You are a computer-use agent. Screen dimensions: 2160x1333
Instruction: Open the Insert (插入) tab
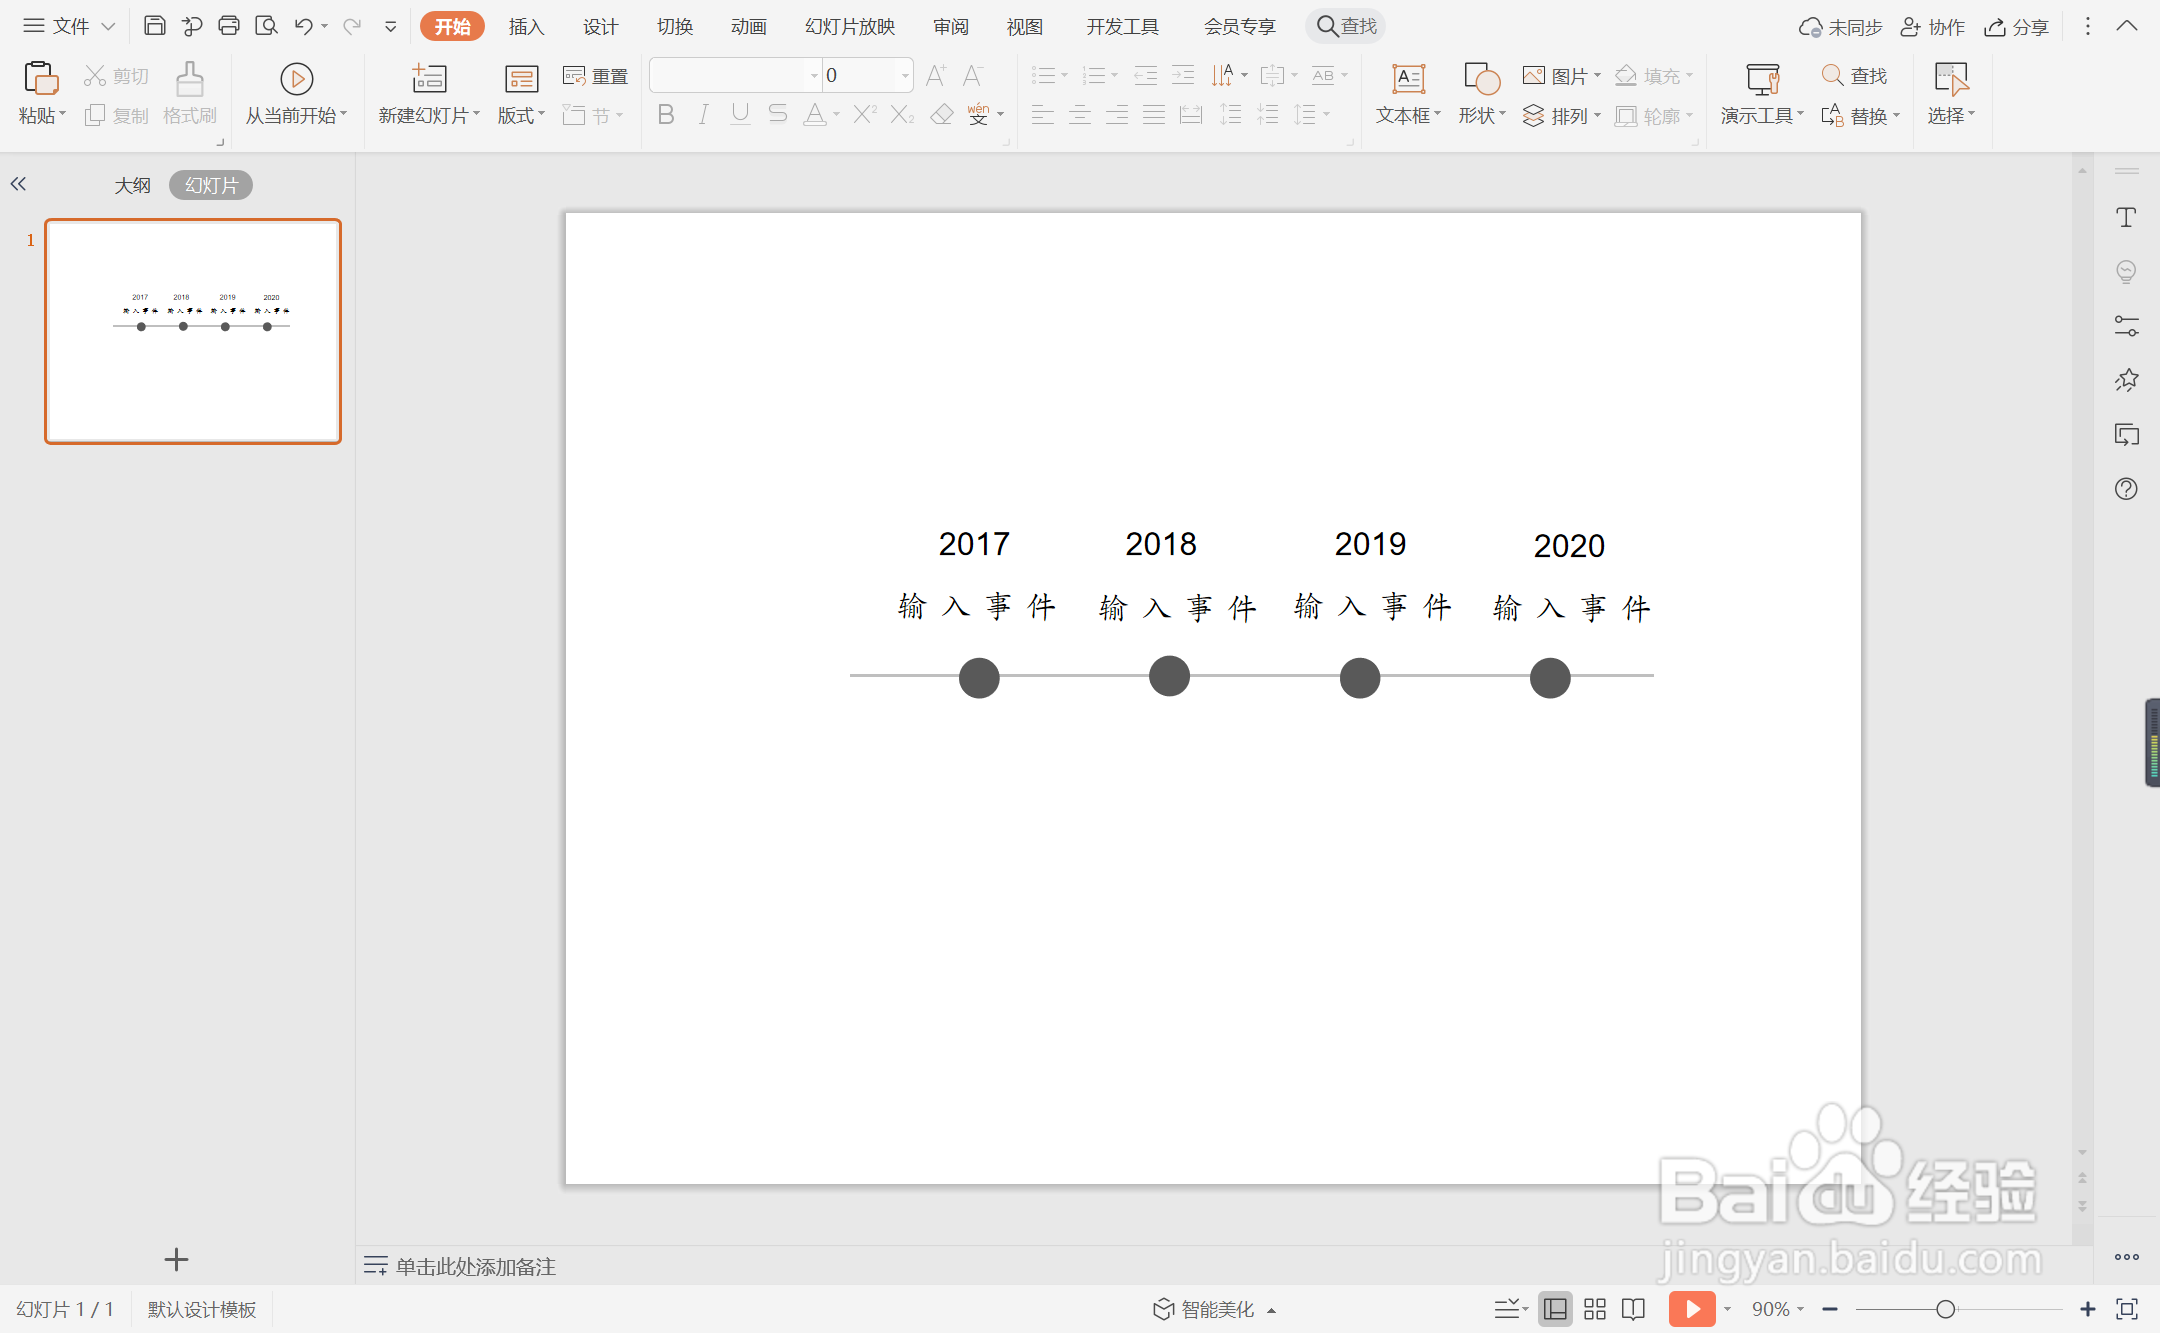(526, 27)
